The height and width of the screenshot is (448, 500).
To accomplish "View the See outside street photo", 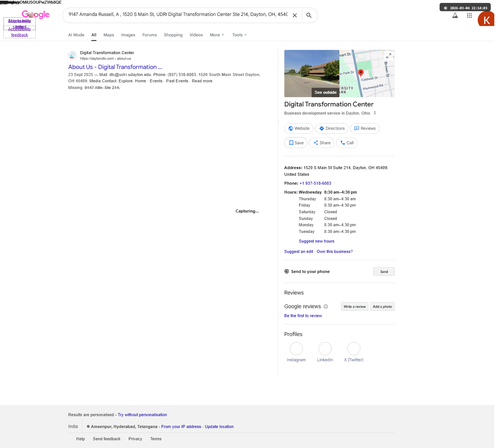I will [x=312, y=73].
